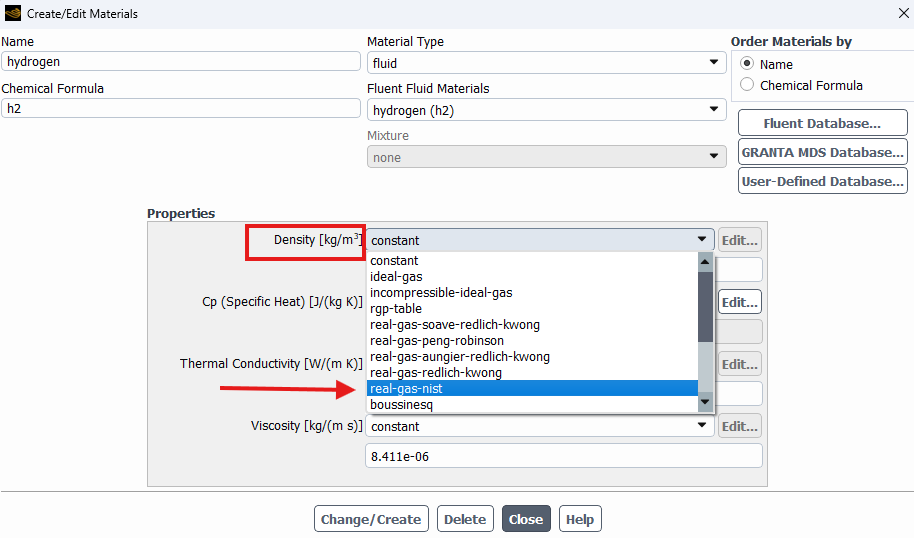
Task: Select Chemical Formula ordering radio button
Action: [747, 85]
